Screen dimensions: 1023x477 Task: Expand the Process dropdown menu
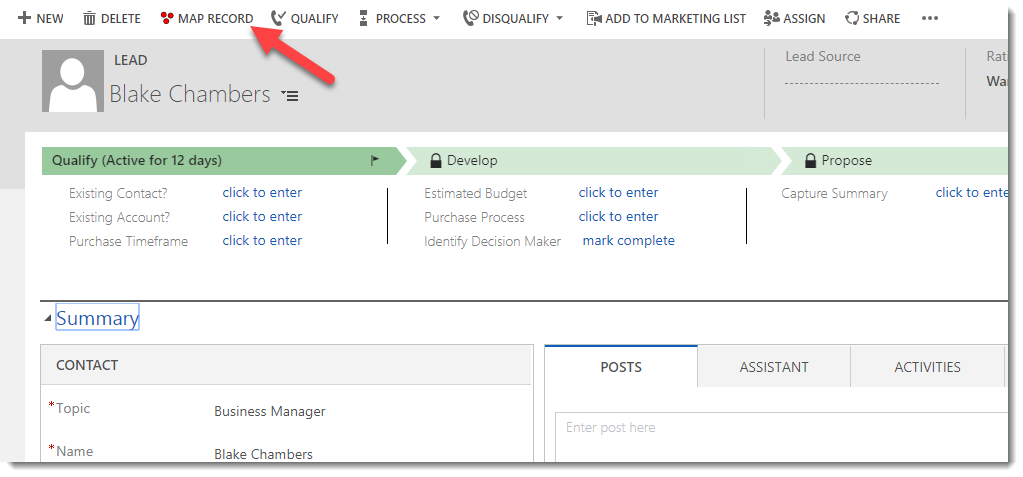tap(436, 18)
